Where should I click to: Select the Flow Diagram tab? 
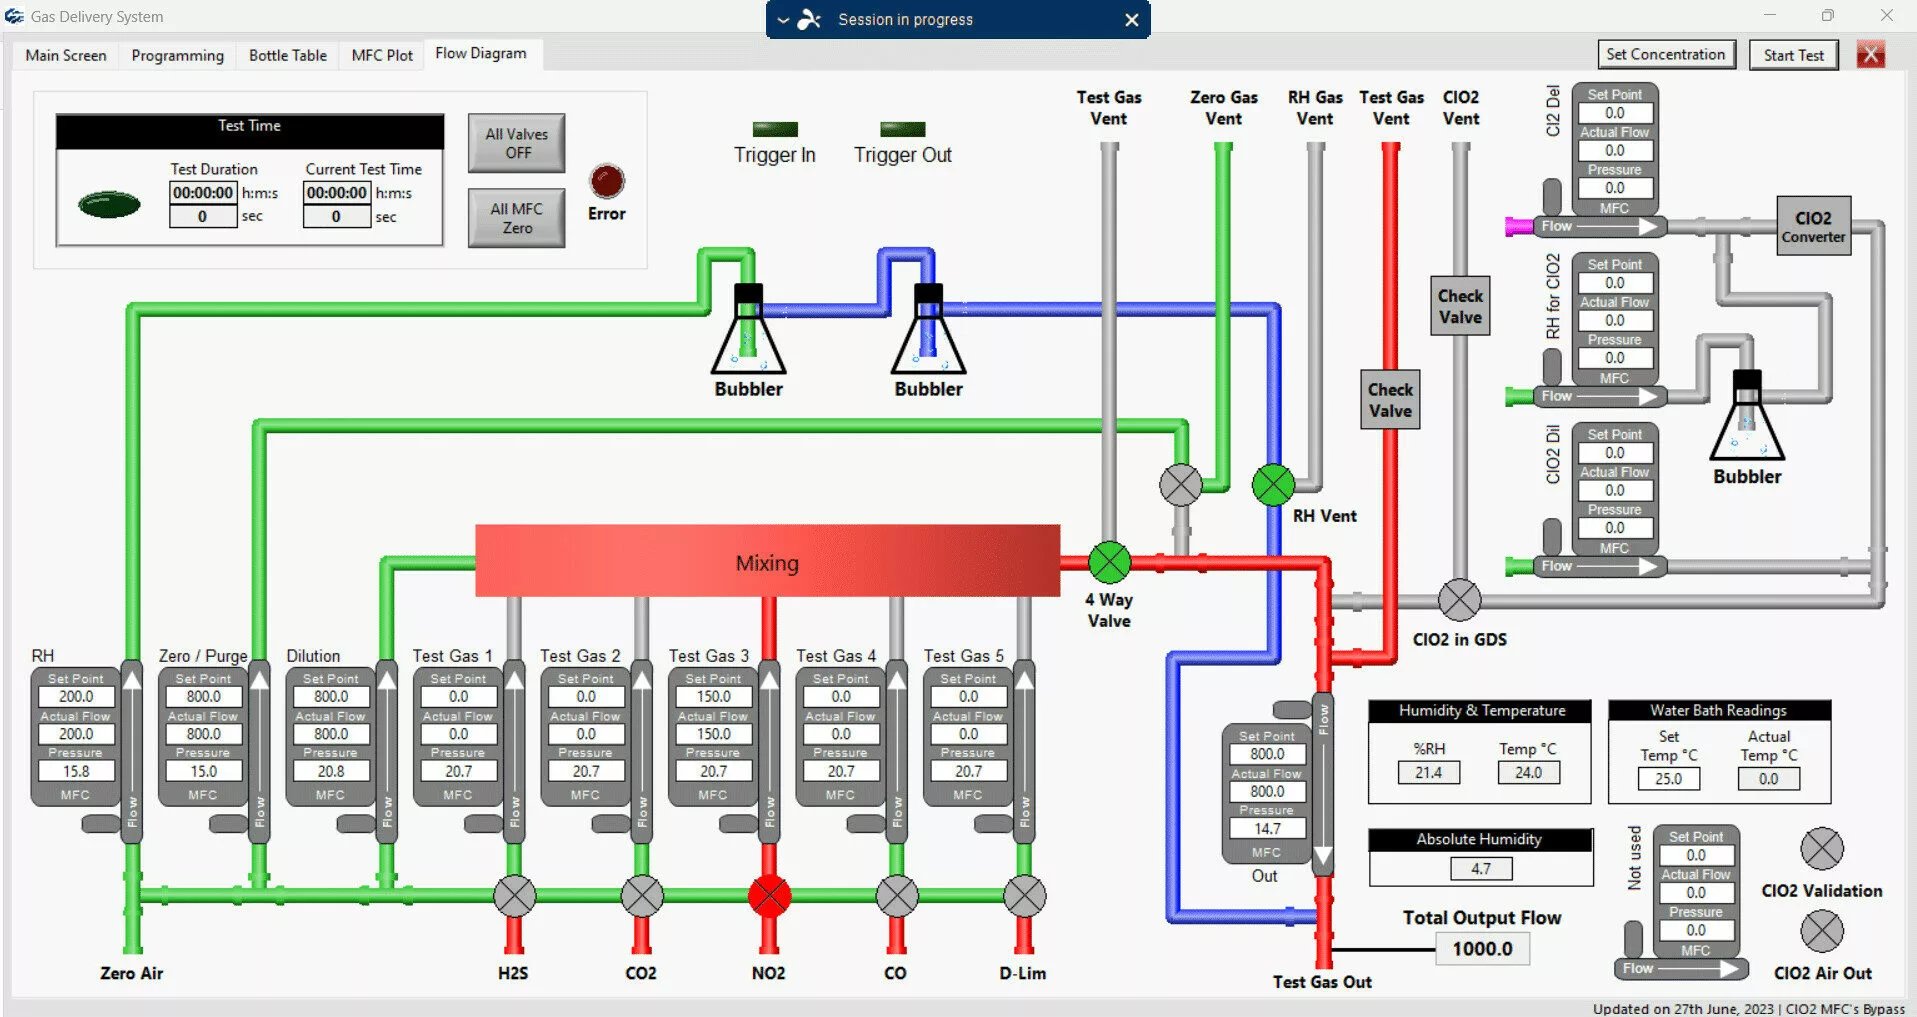pyautogui.click(x=481, y=54)
